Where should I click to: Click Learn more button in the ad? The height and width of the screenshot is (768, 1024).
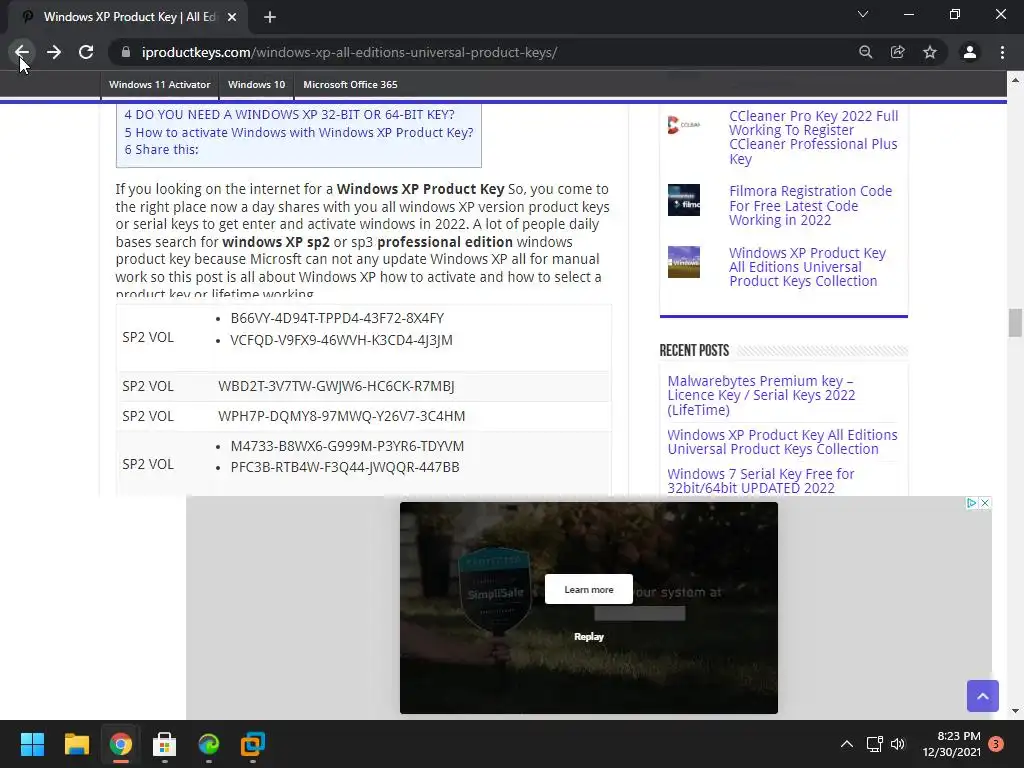588,589
